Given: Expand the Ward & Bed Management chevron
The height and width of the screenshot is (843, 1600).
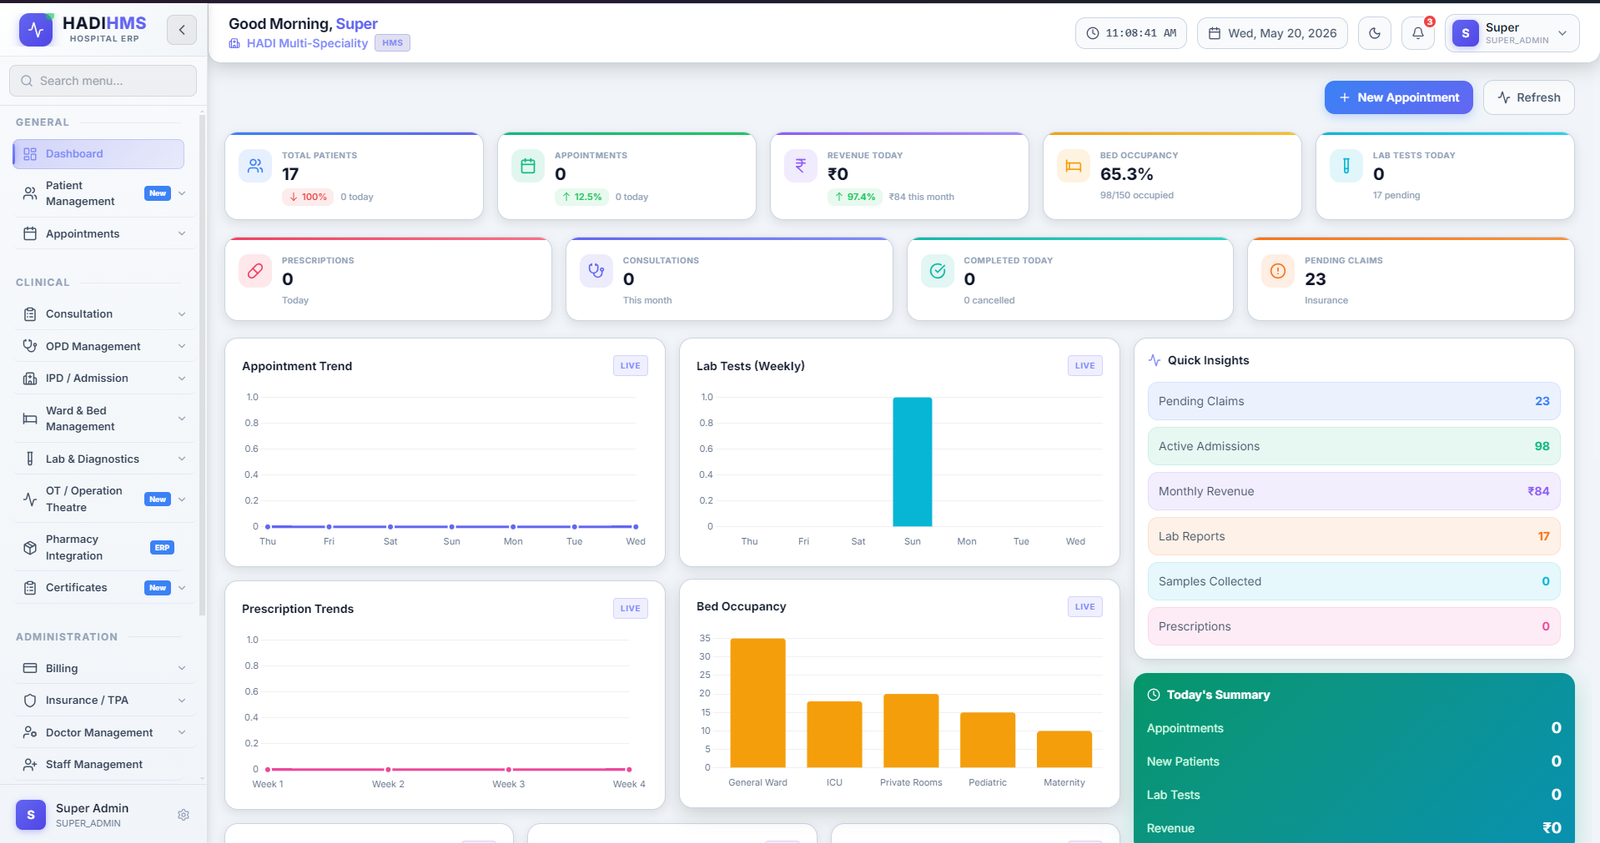Looking at the screenshot, I should (182, 418).
